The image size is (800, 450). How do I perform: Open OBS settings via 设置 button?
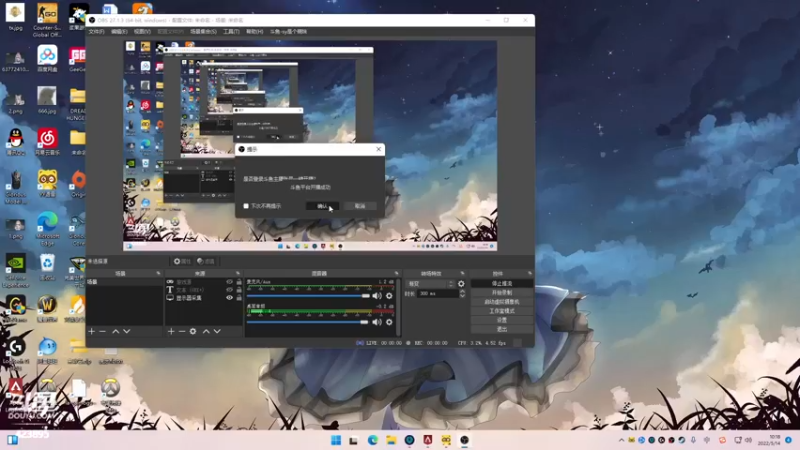(502, 320)
